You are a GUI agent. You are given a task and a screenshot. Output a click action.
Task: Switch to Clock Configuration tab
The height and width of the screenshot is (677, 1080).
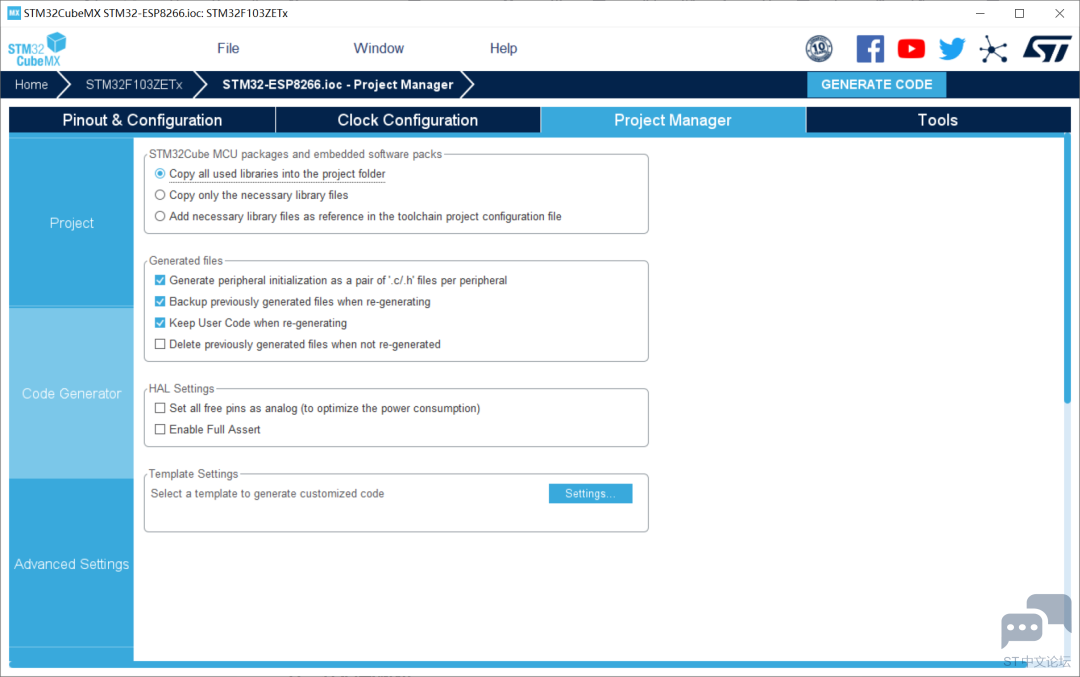coord(408,120)
